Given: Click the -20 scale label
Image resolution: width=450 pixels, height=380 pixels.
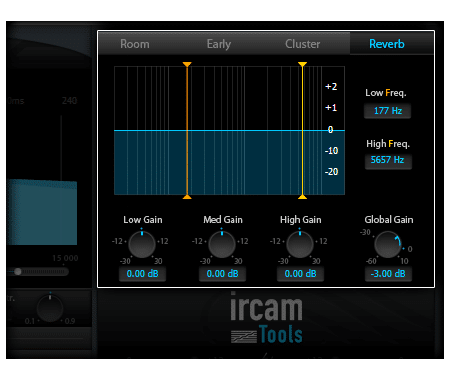Looking at the screenshot, I should coord(331,172).
